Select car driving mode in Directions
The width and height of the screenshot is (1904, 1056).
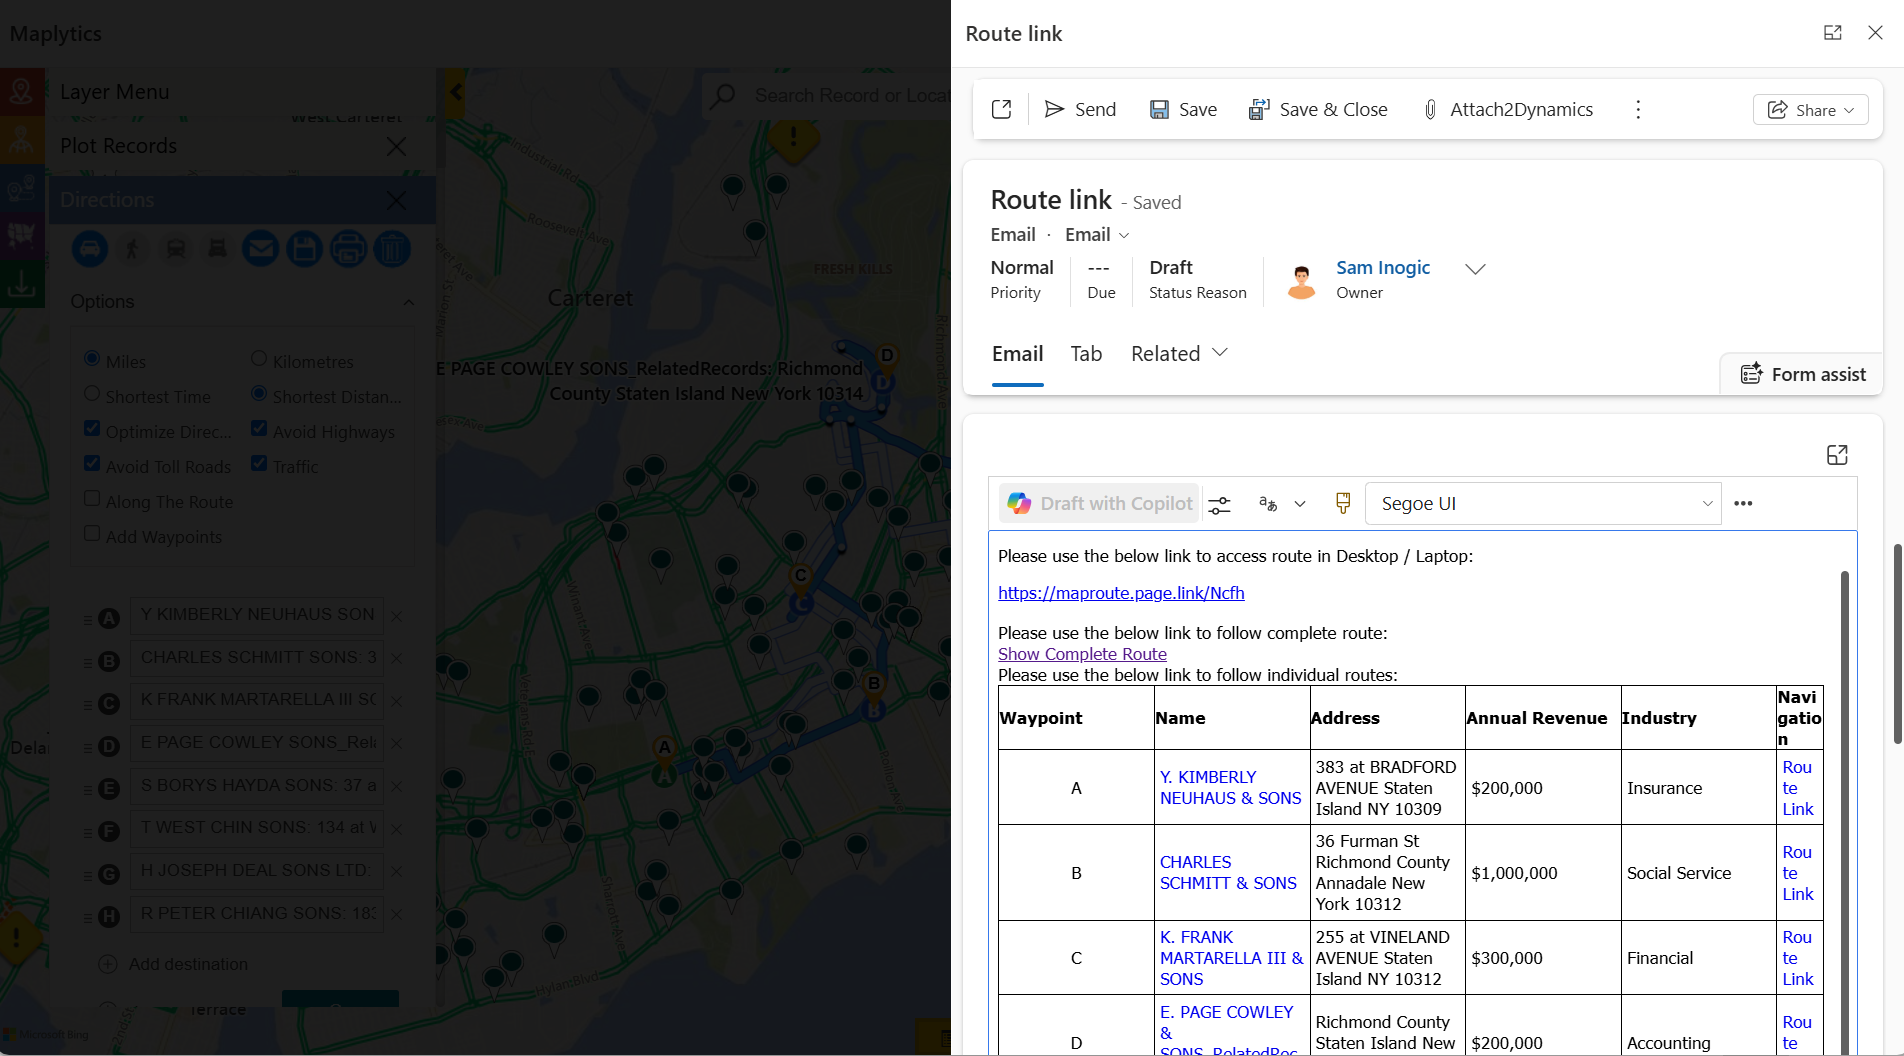click(x=90, y=249)
